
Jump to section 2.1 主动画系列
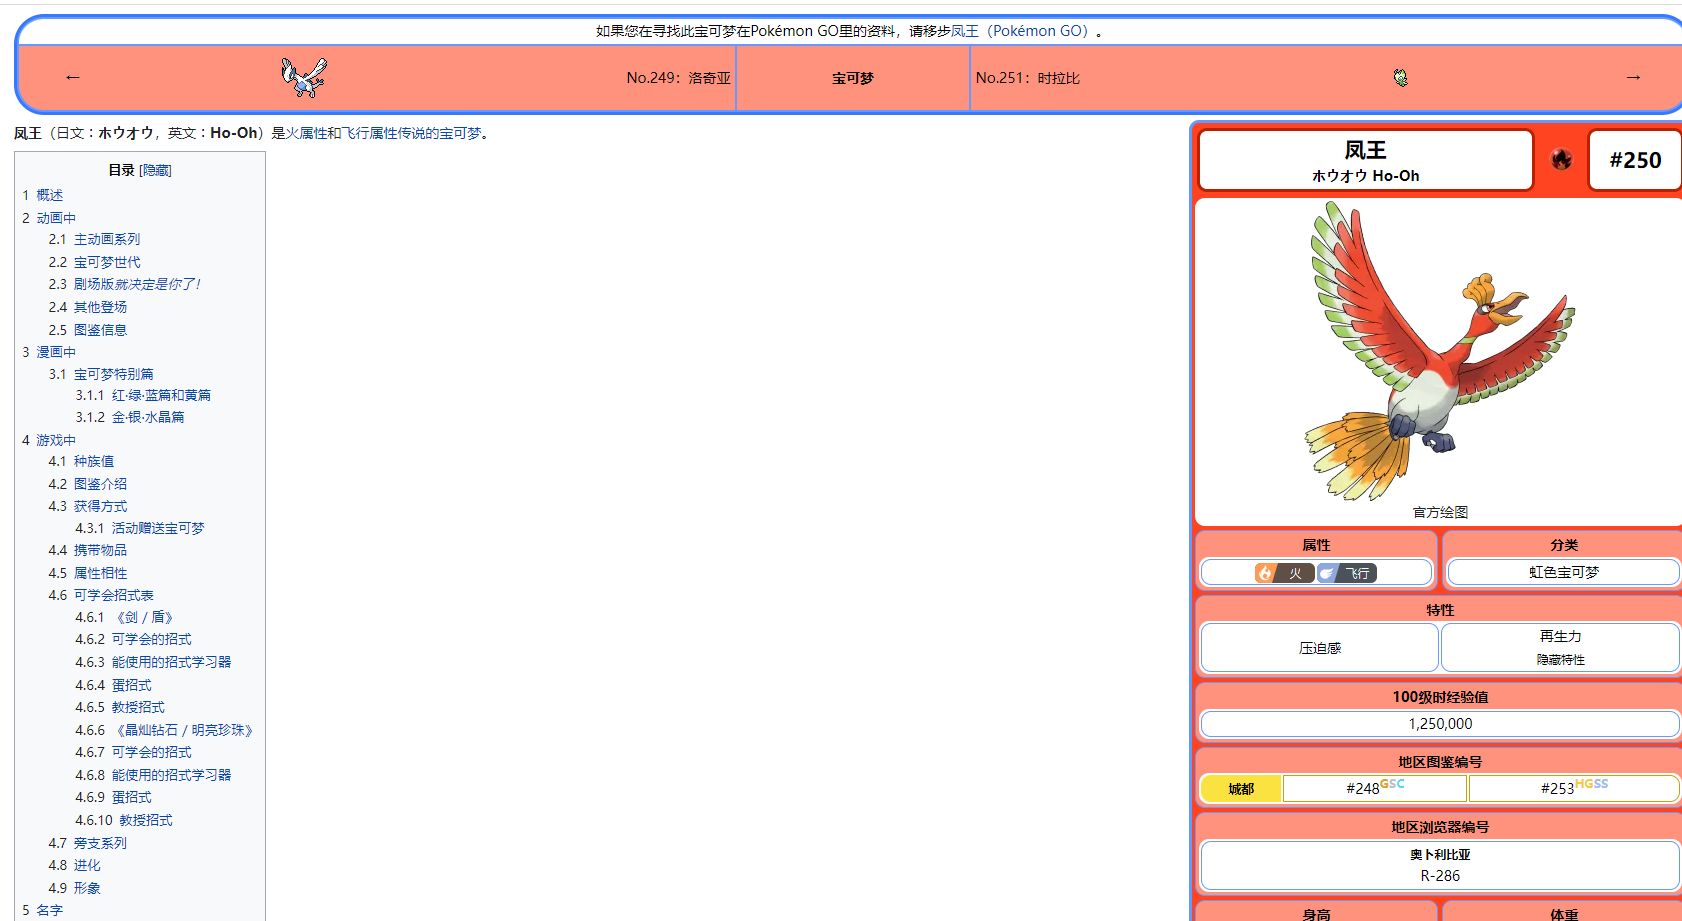94,239
